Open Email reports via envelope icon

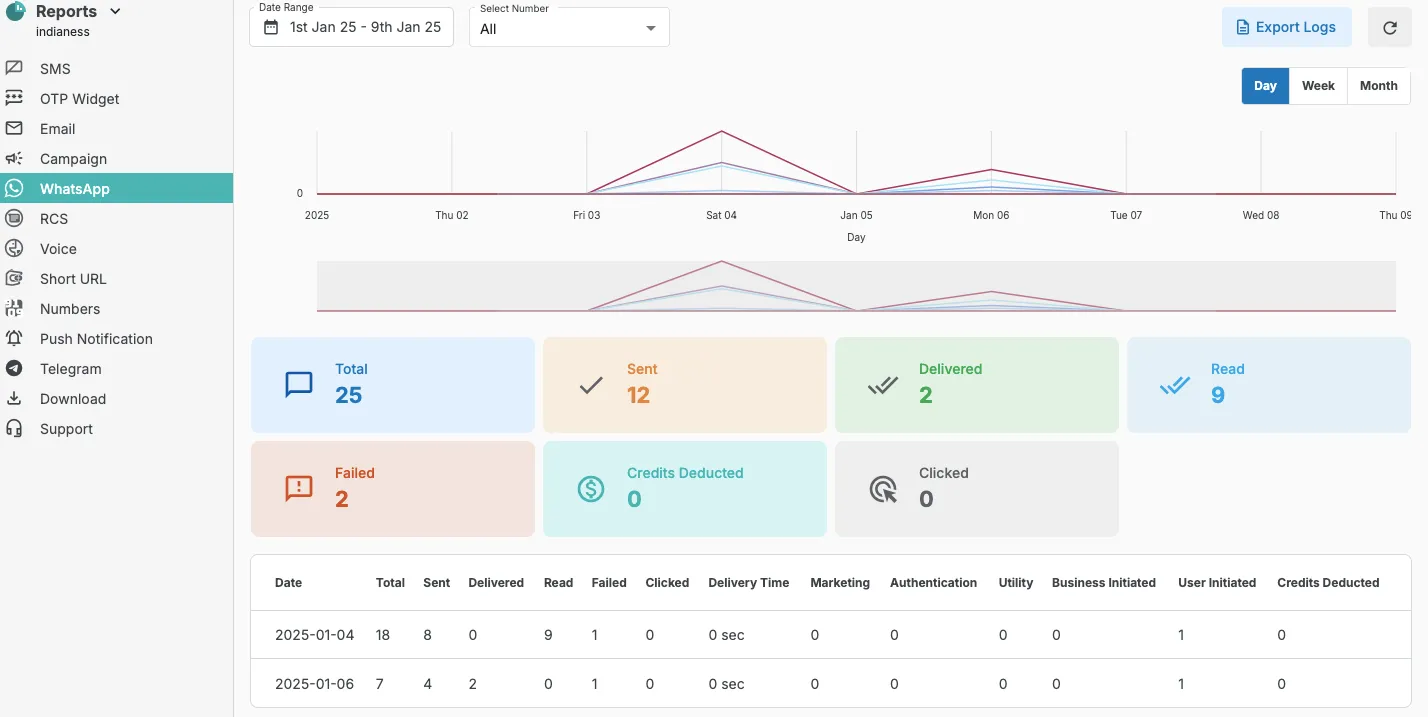click(x=14, y=129)
